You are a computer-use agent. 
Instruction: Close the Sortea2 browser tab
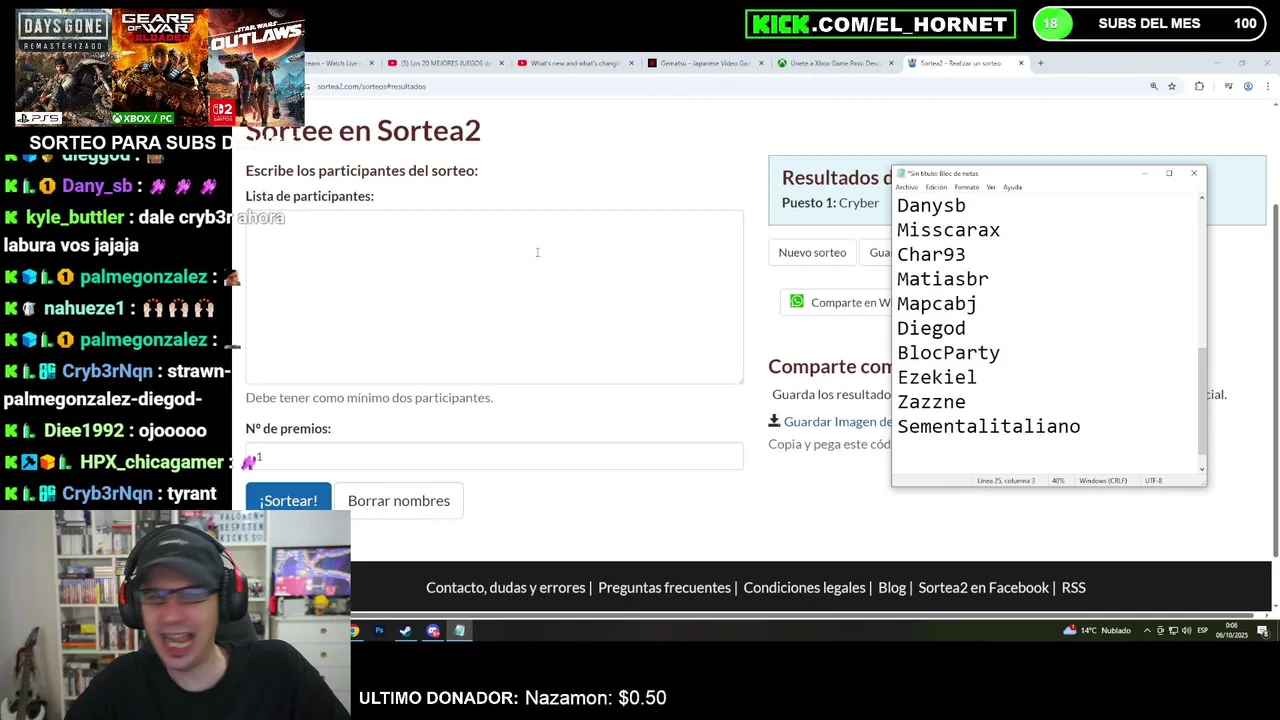tap(1021, 63)
